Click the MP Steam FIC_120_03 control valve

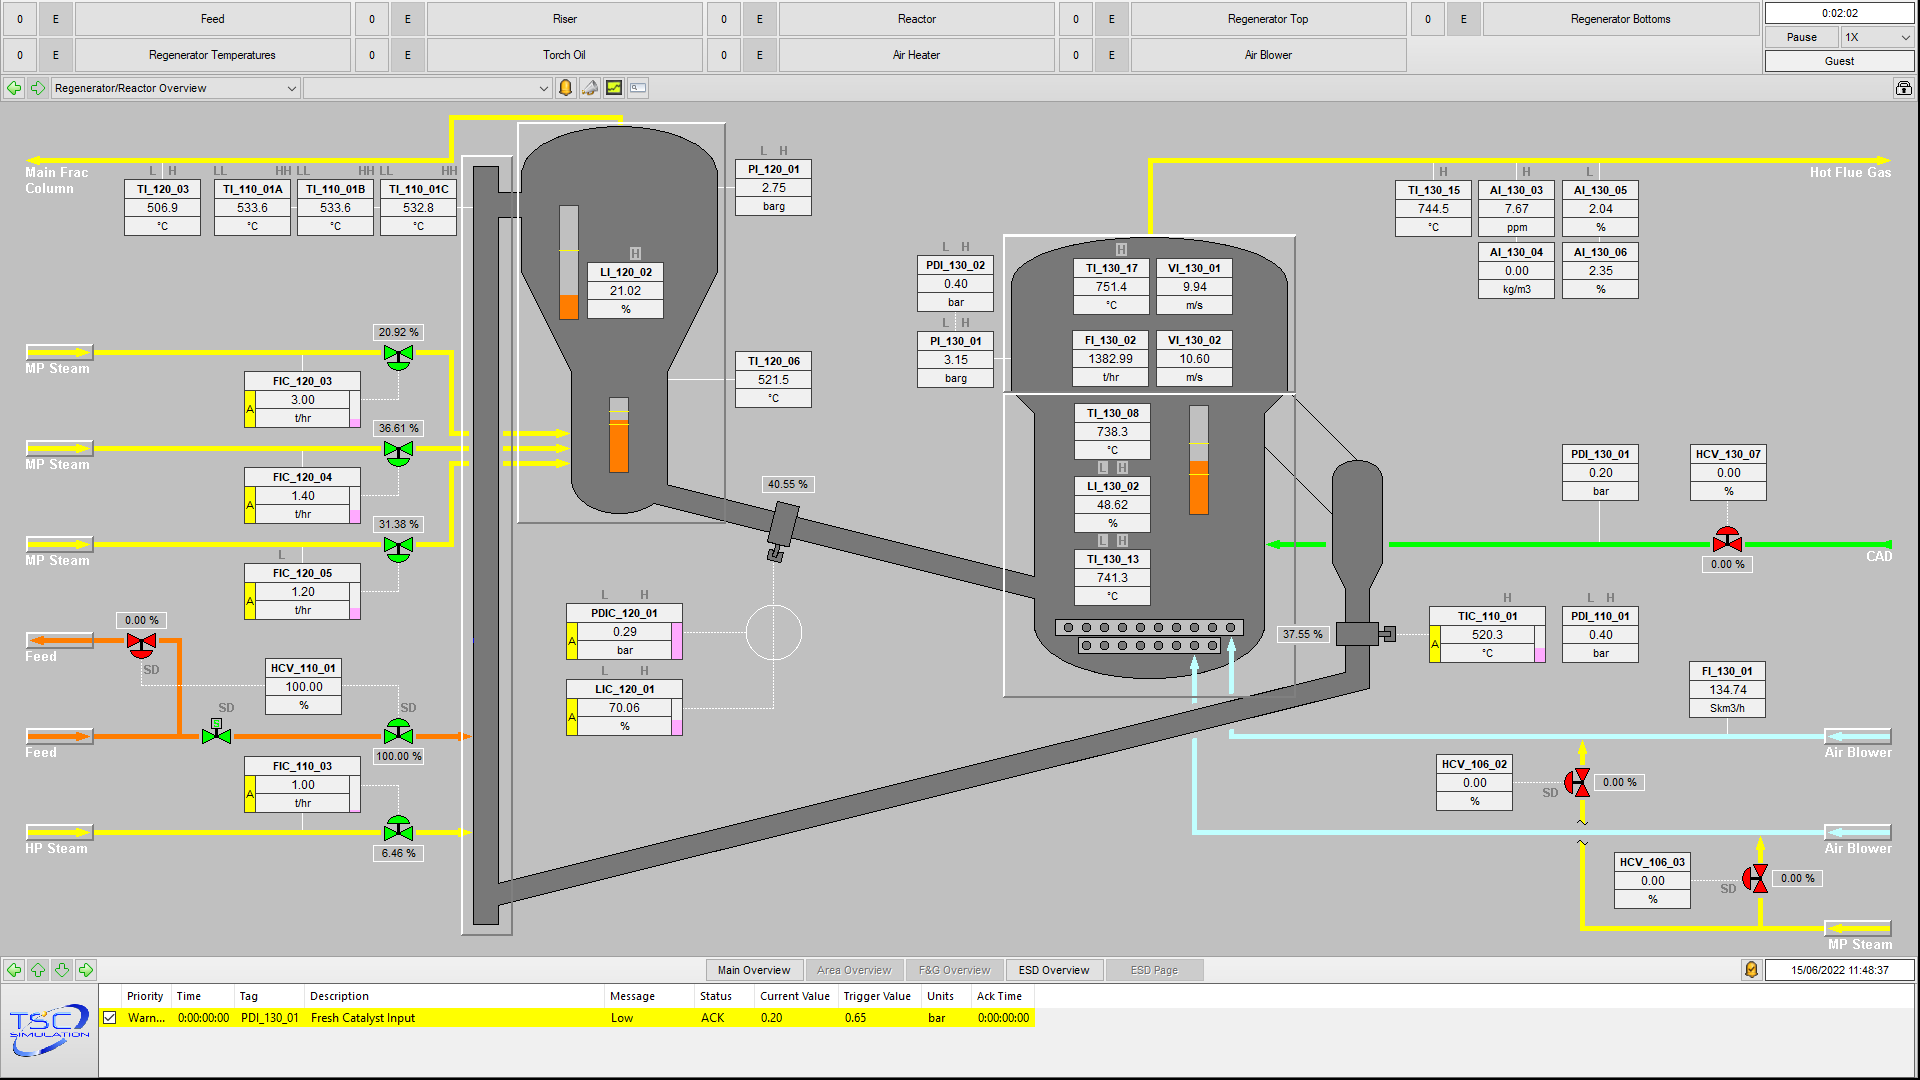click(x=398, y=356)
